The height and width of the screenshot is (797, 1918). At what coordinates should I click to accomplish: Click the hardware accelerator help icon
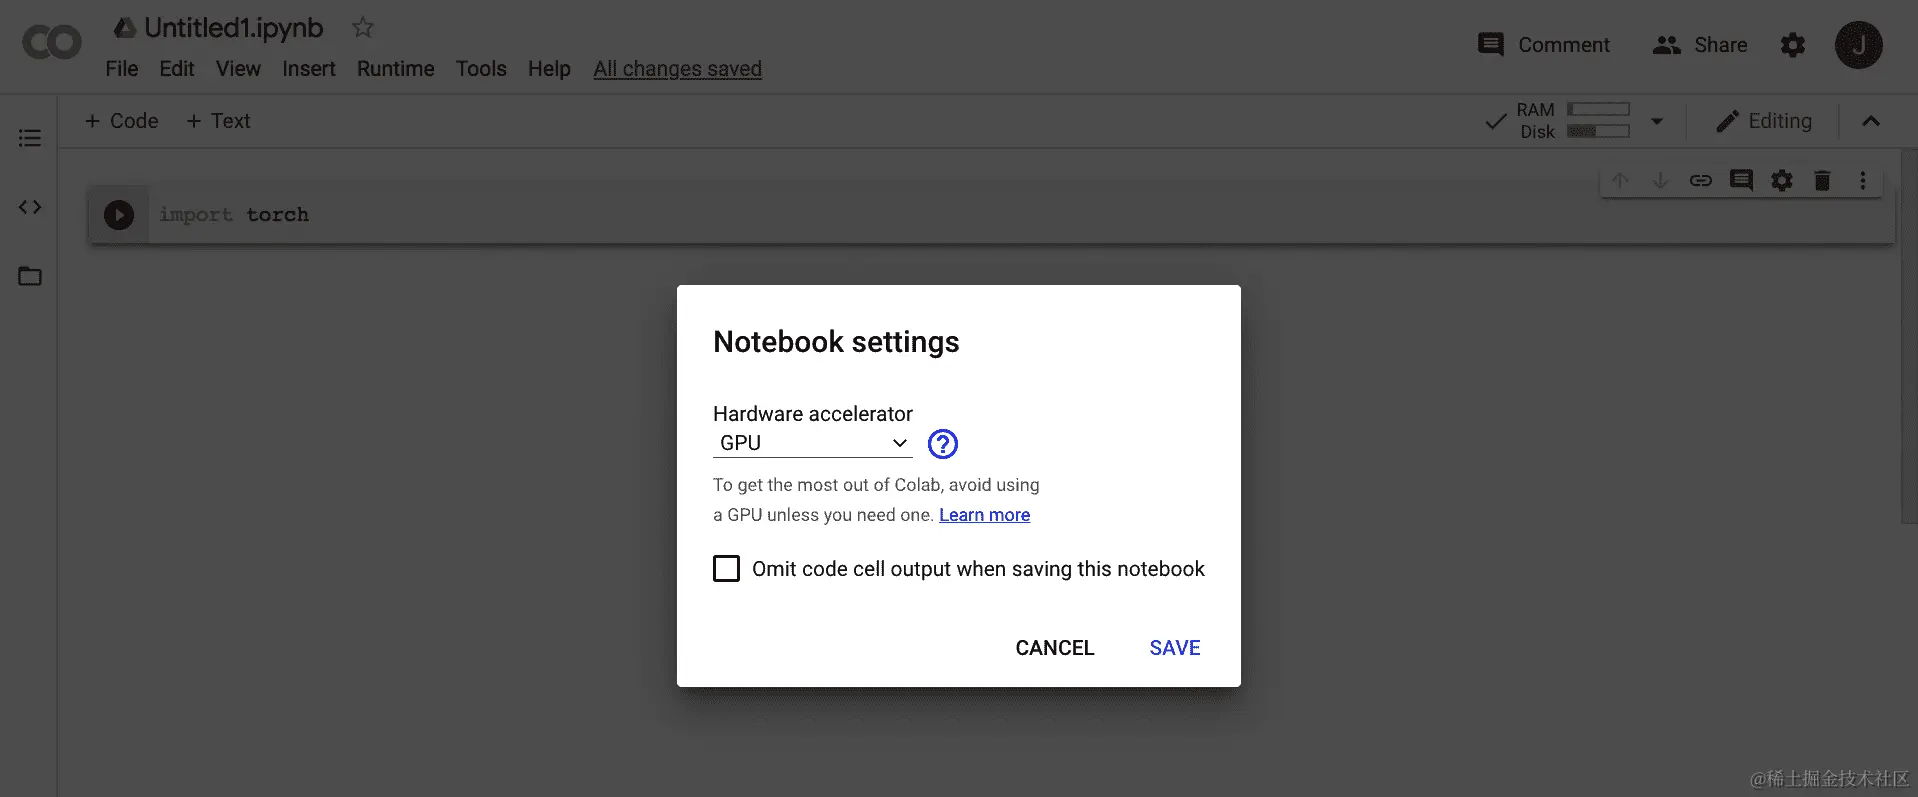coord(943,444)
